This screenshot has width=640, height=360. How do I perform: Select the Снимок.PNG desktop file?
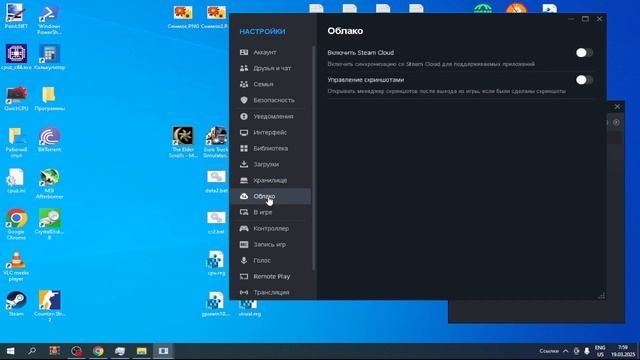183,17
